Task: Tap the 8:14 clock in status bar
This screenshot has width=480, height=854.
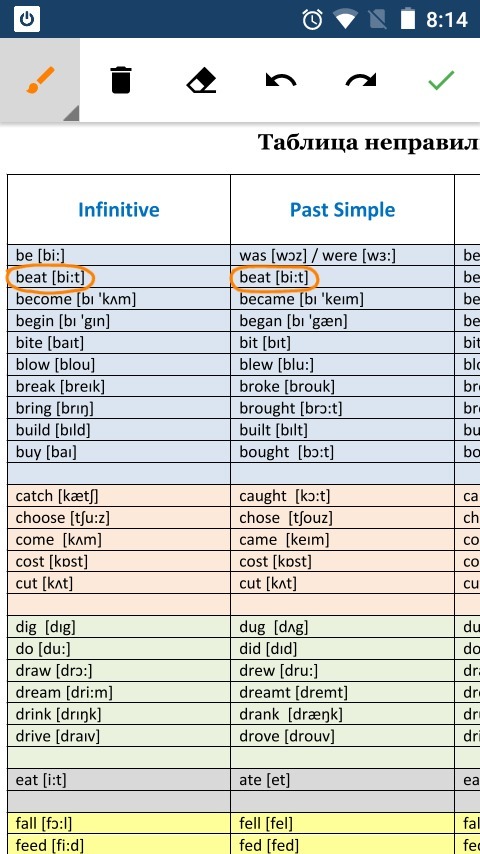Action: click(447, 20)
